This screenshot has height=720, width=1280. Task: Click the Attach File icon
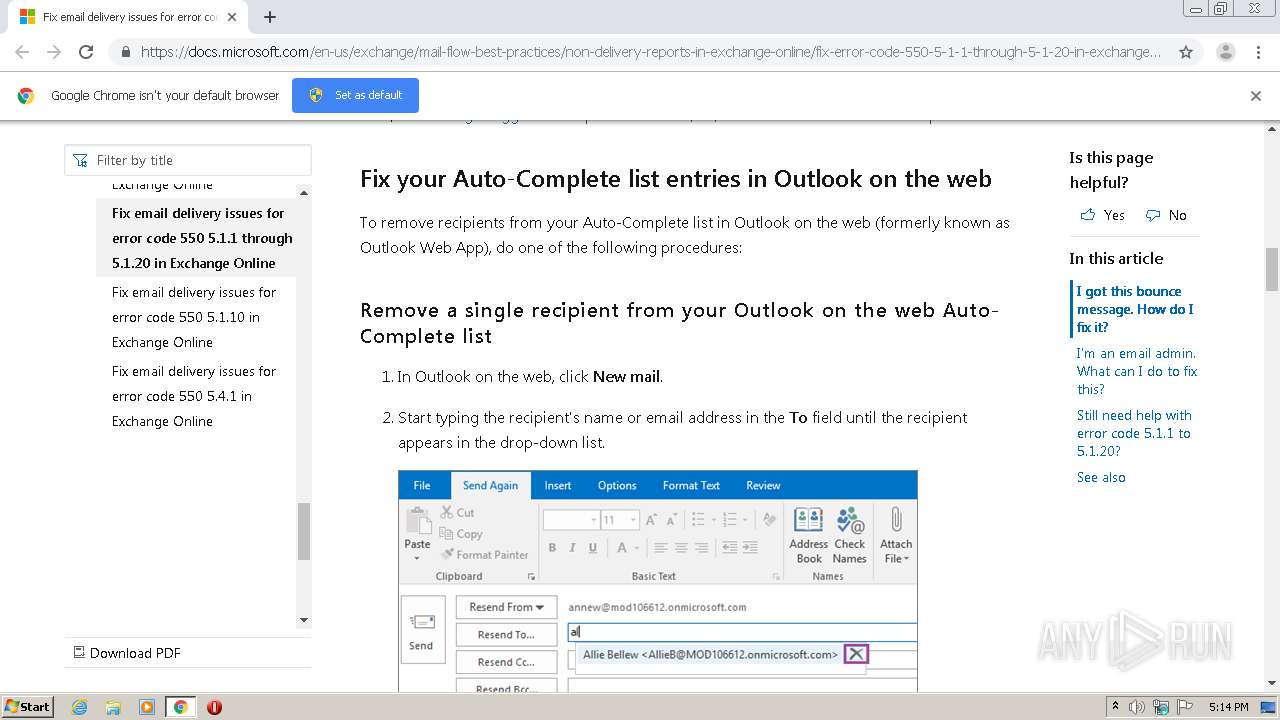click(x=896, y=534)
